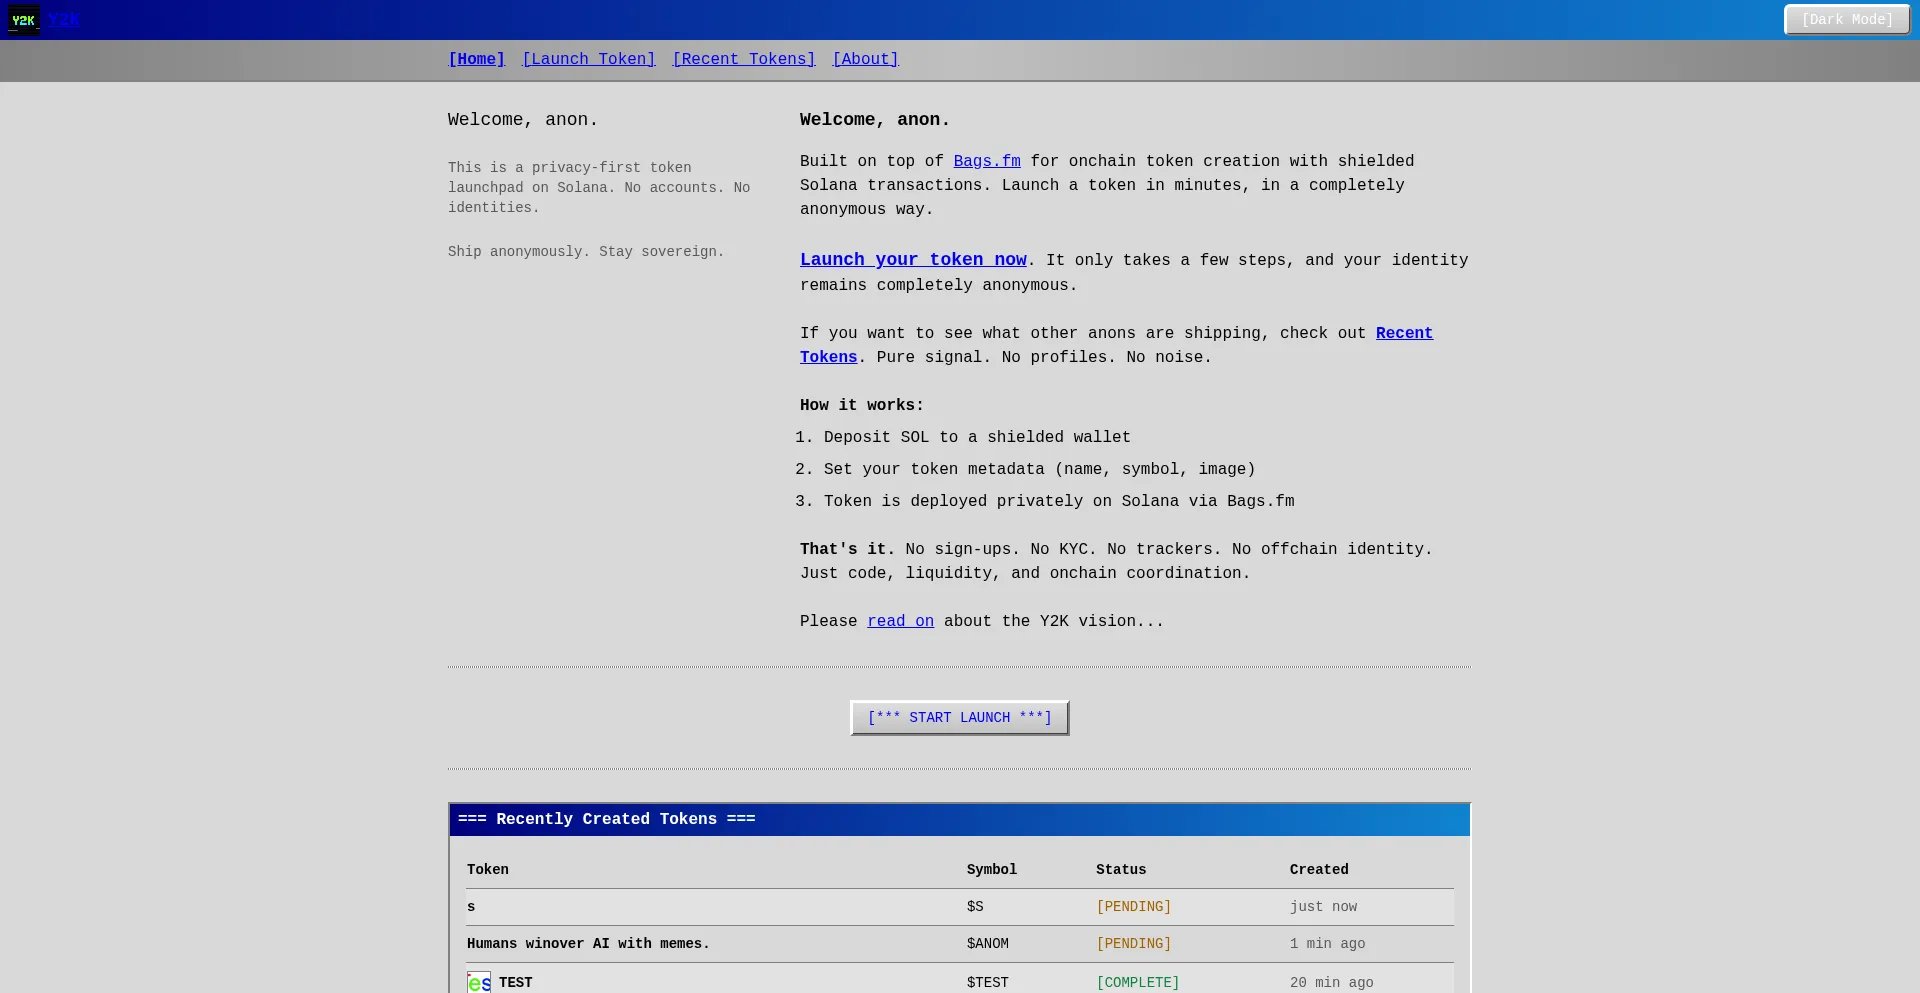Click the 'read on' link

point(900,621)
